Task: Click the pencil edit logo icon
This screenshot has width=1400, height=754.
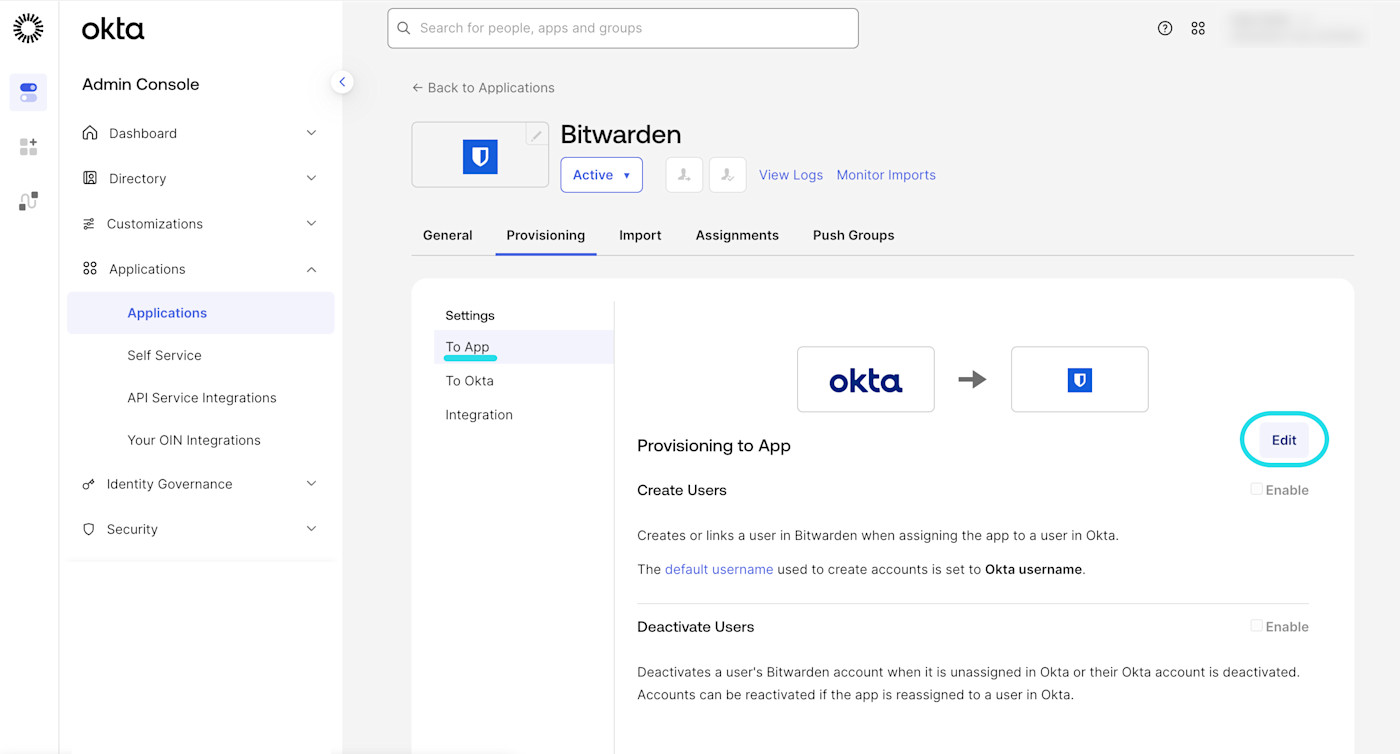Action: [x=537, y=134]
